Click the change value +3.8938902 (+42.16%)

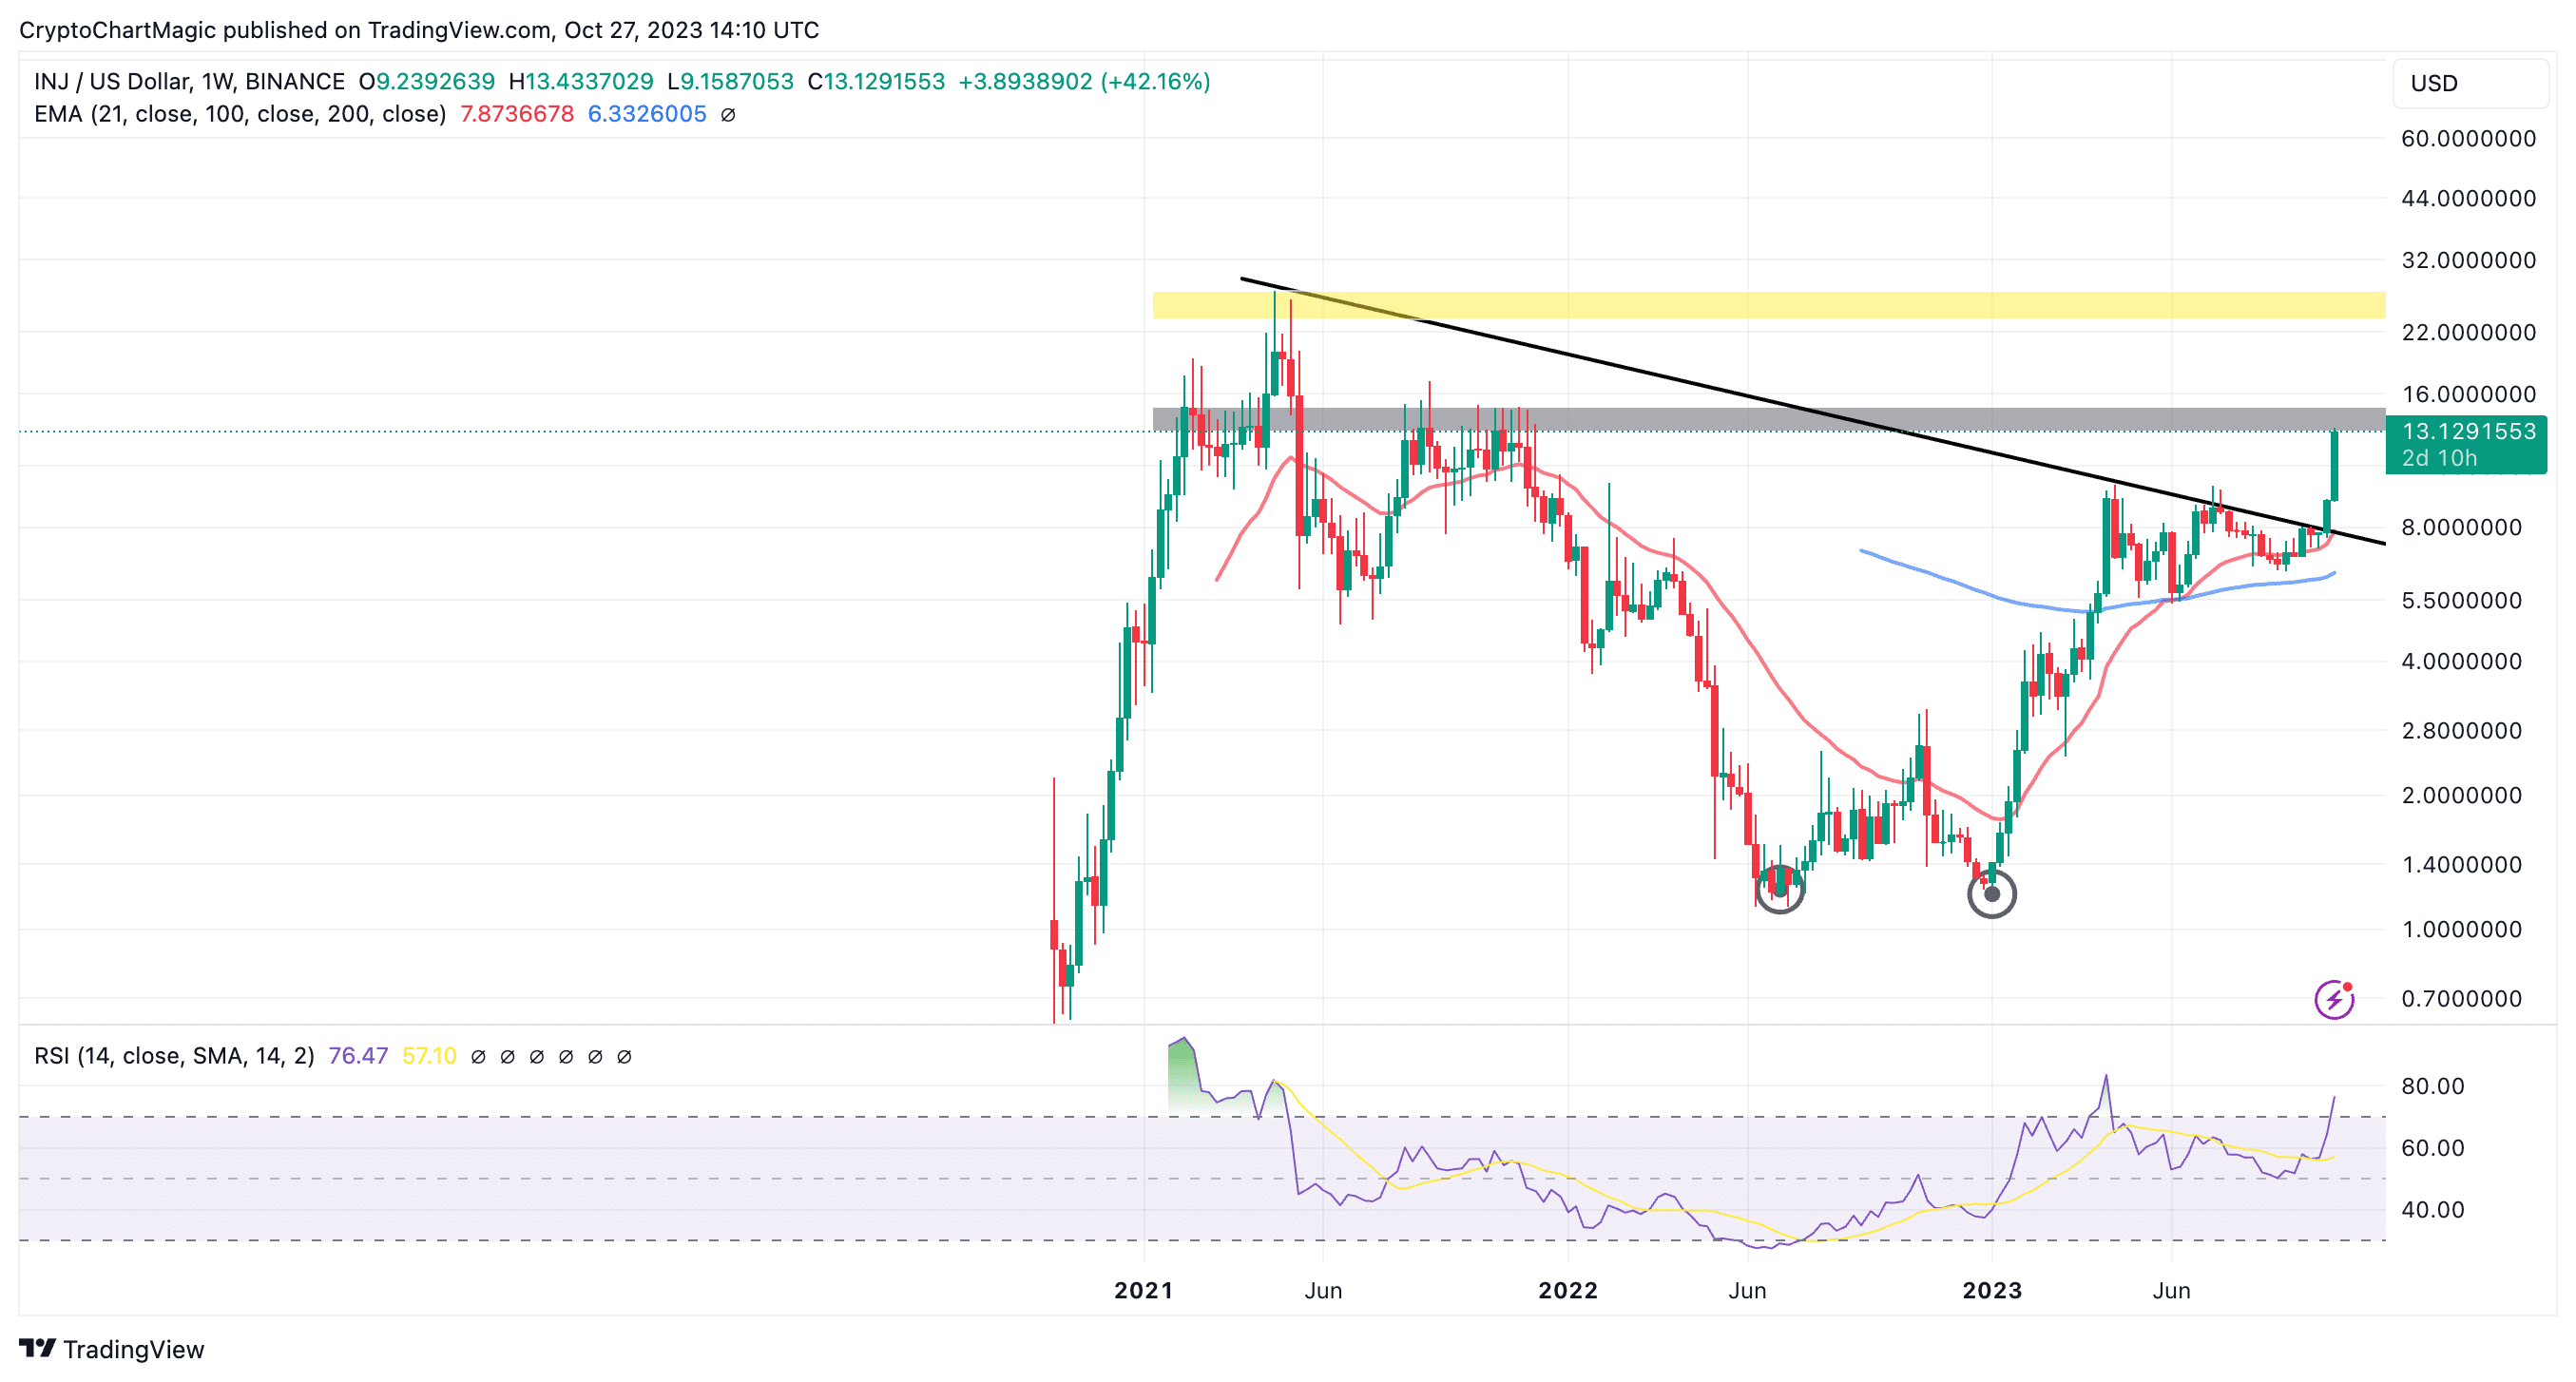(1084, 82)
